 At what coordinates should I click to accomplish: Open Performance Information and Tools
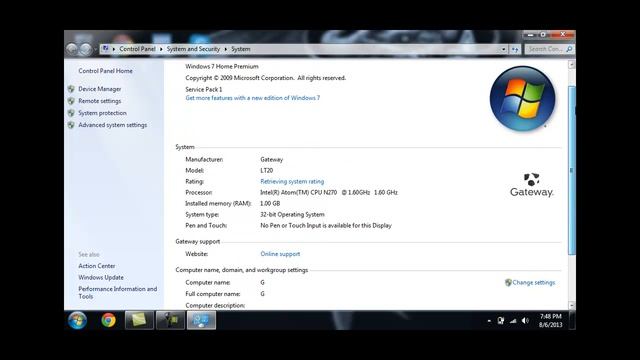(x=118, y=293)
